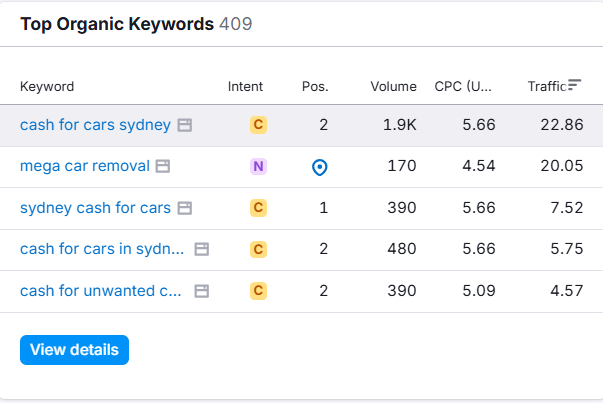Open the mega car removal keyword link

(x=85, y=166)
